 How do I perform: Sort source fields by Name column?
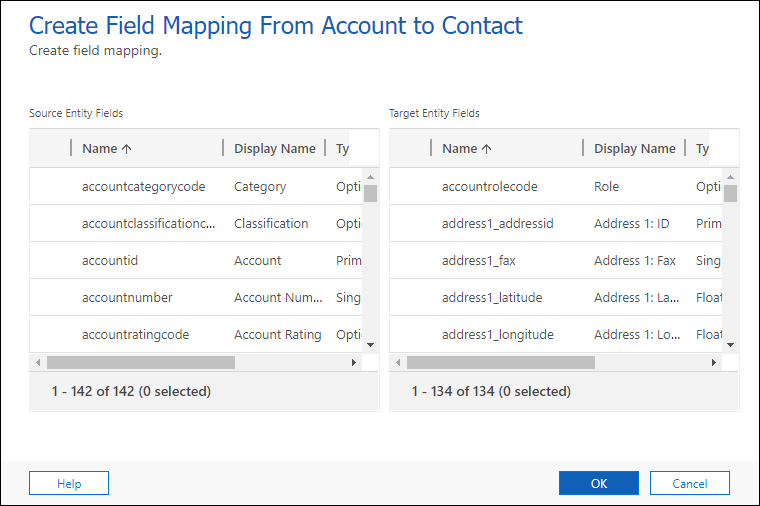pyautogui.click(x=107, y=148)
